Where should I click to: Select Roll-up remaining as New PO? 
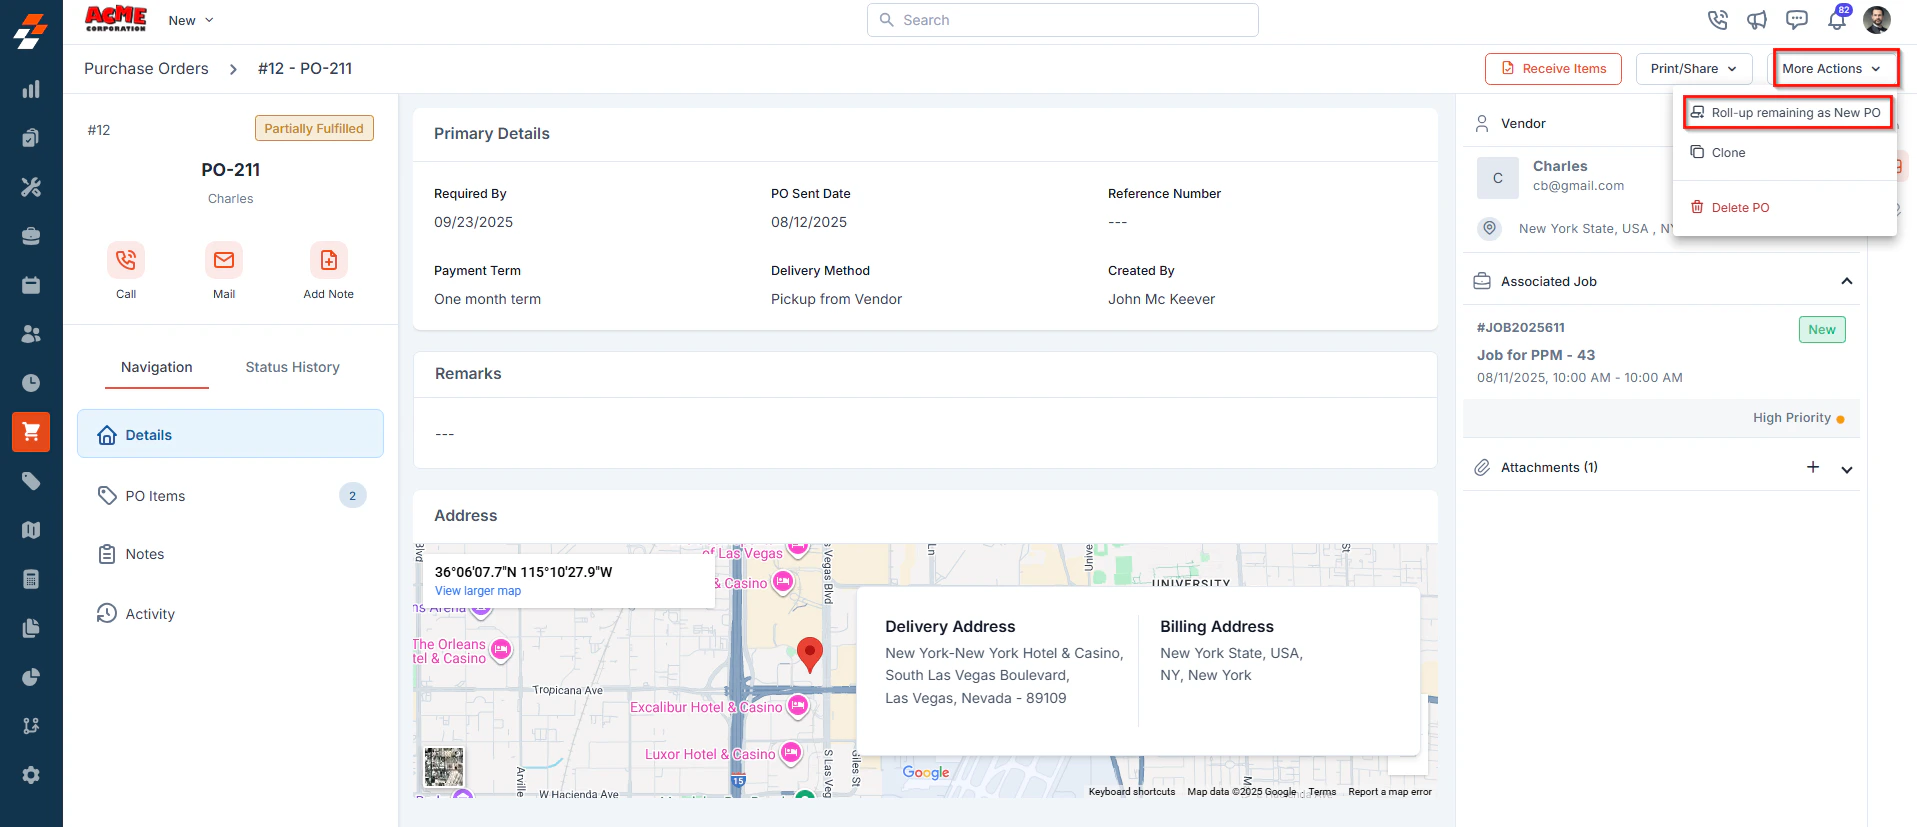[1786, 113]
